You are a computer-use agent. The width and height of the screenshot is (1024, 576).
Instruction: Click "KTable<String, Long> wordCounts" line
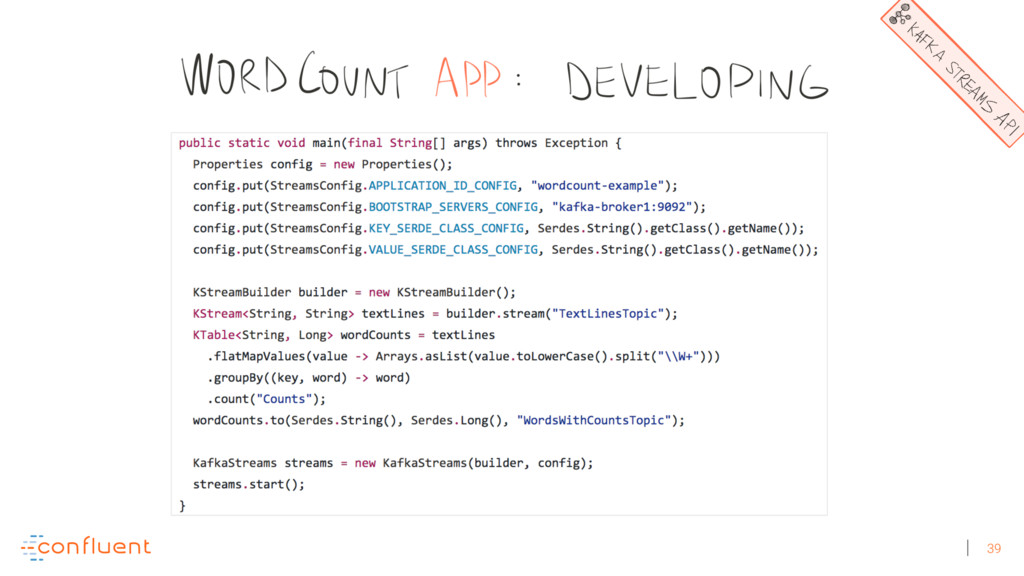[344, 335]
